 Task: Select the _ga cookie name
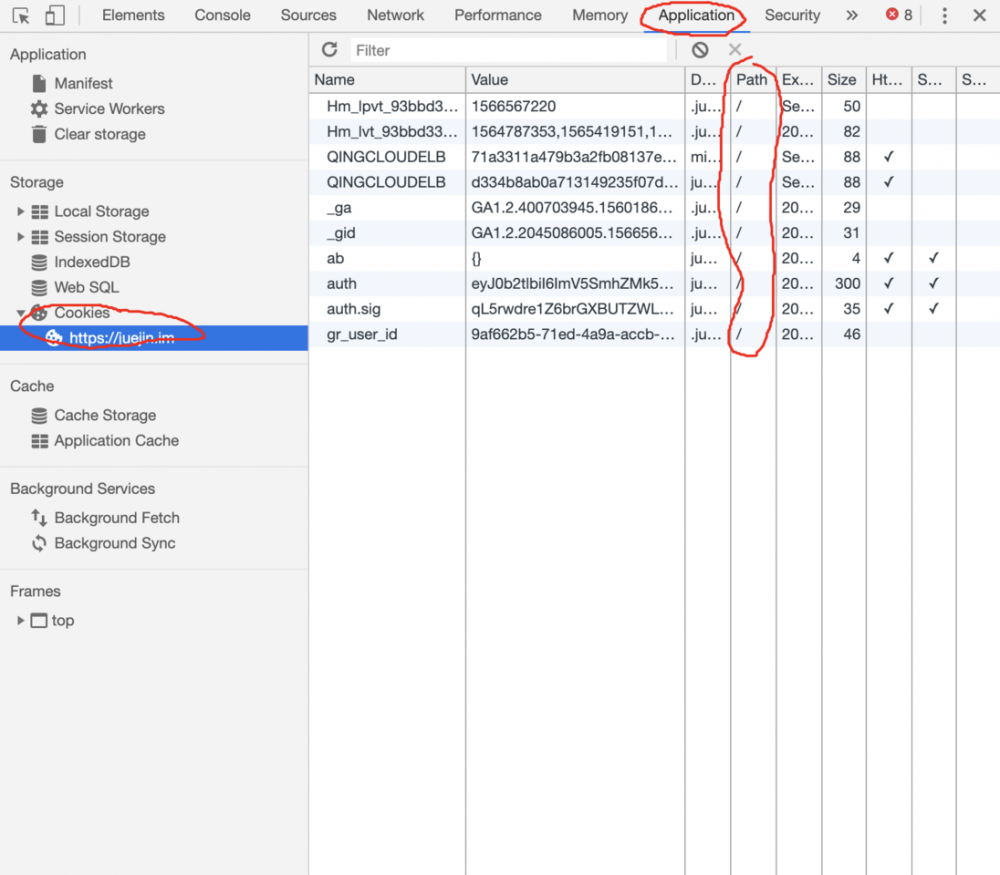coord(339,208)
